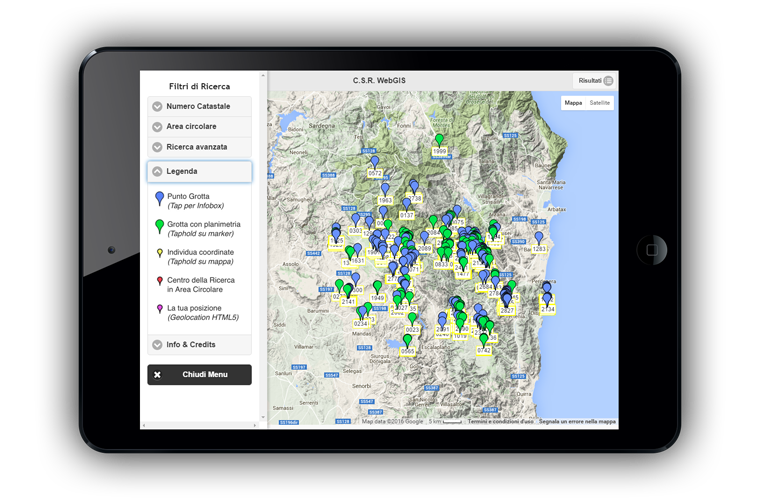Open Segnala un errore nella mappa link
Viewport: 760px width, 500px height.
(x=577, y=422)
